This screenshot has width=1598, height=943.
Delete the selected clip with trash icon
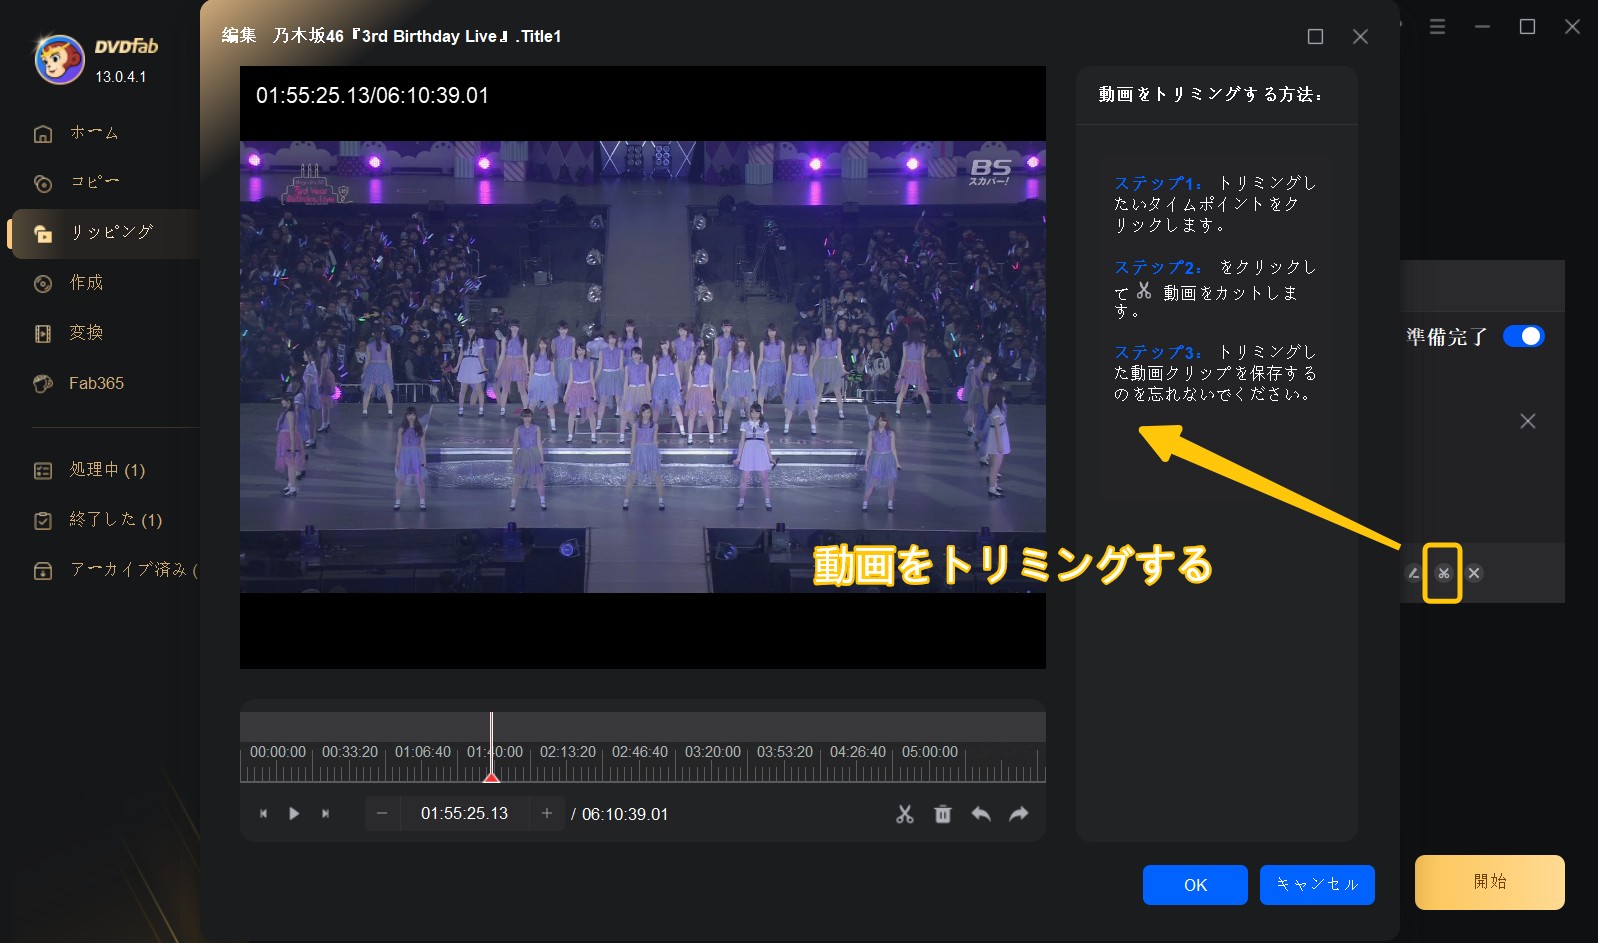(x=943, y=814)
